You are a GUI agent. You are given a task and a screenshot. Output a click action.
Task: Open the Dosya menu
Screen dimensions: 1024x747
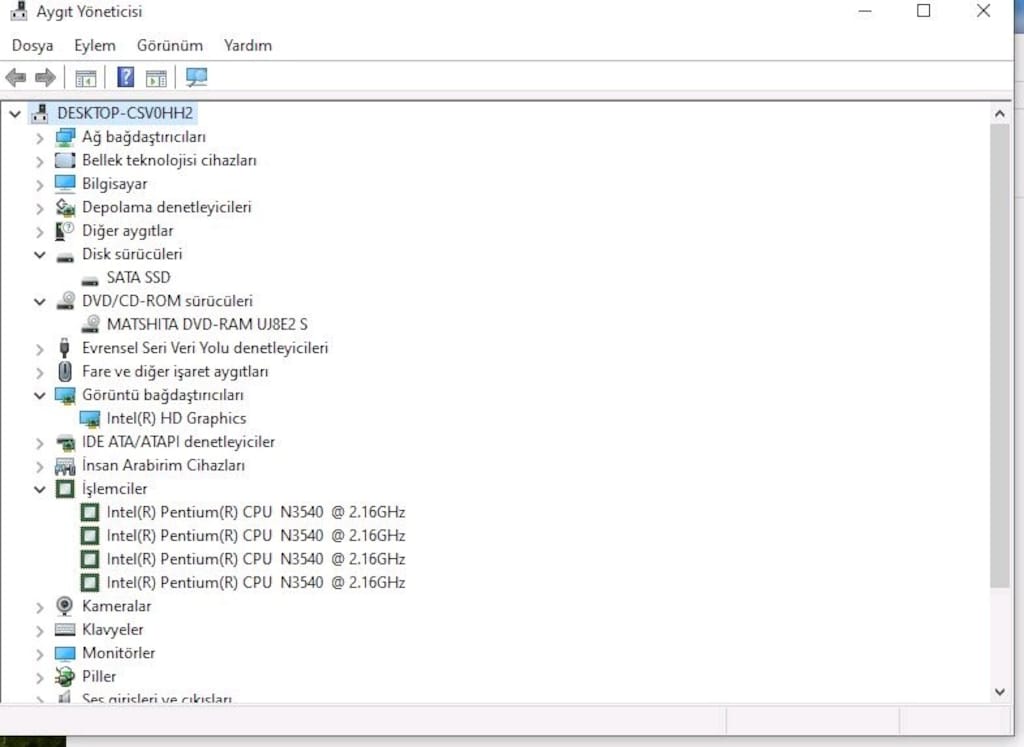pos(33,46)
